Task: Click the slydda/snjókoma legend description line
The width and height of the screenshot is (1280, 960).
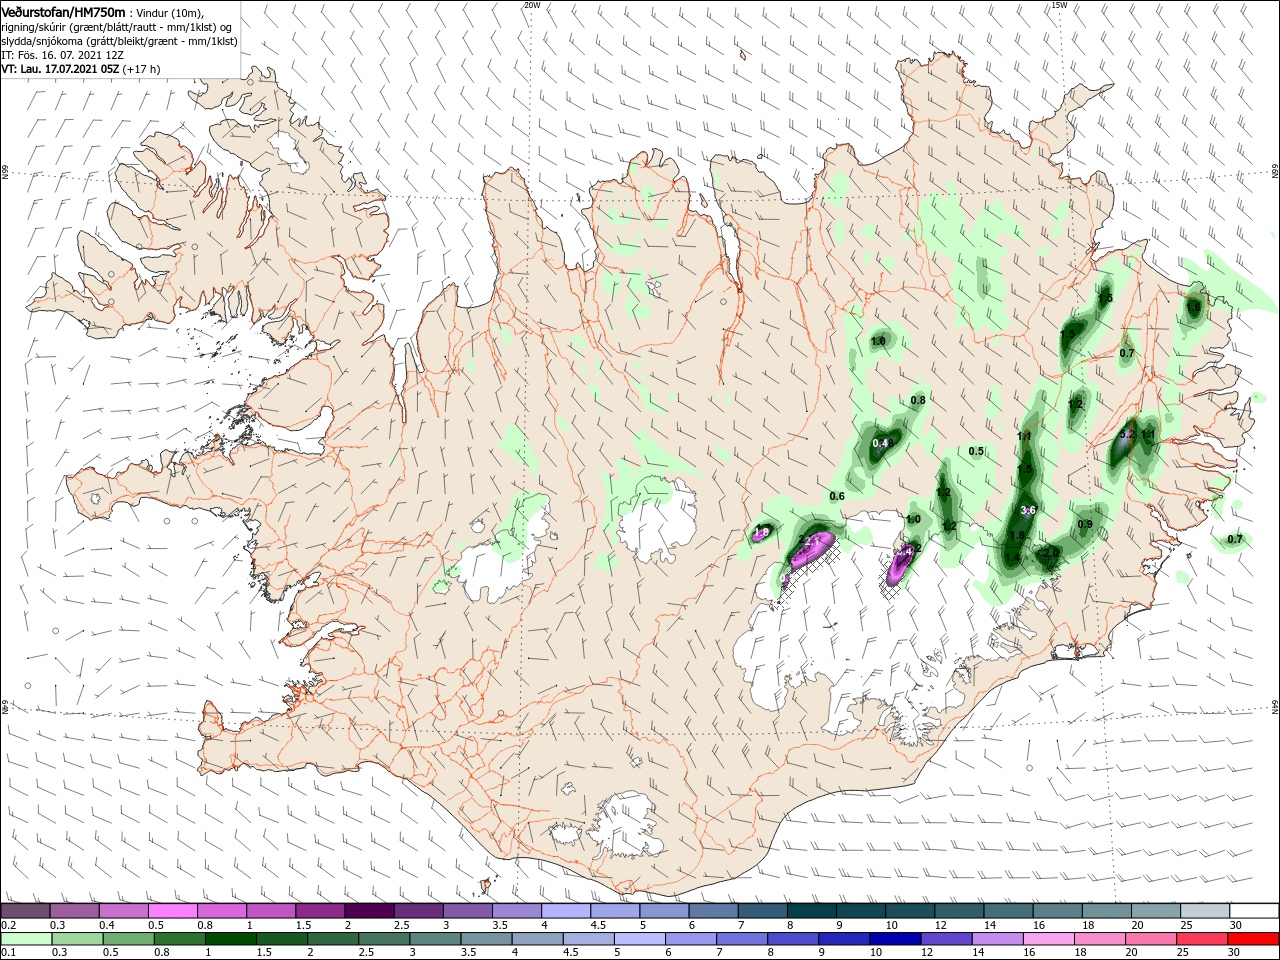Action: [118, 41]
